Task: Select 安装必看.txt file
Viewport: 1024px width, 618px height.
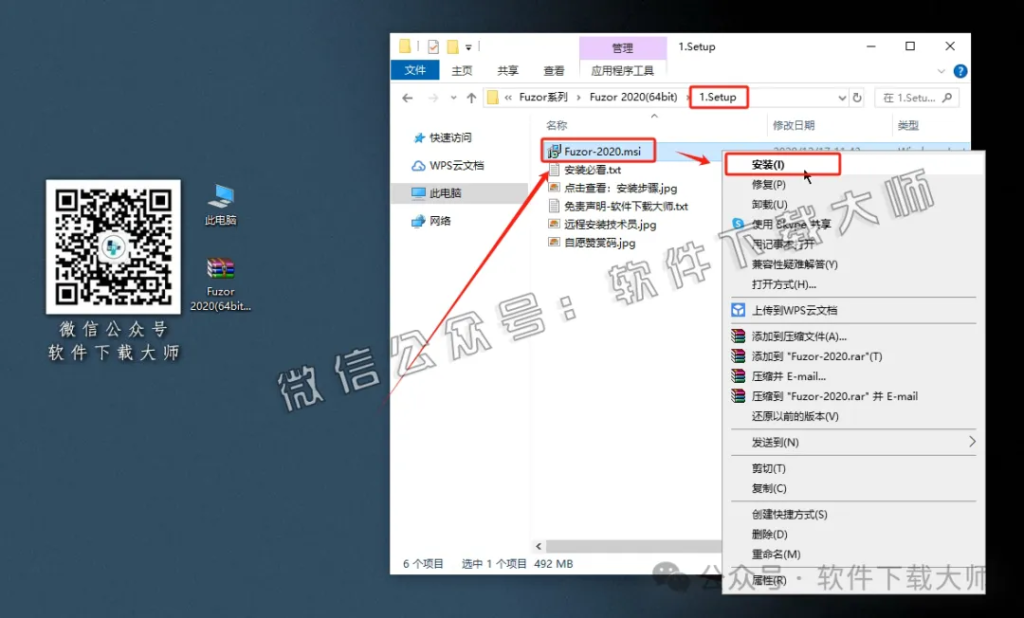Action: (592, 170)
